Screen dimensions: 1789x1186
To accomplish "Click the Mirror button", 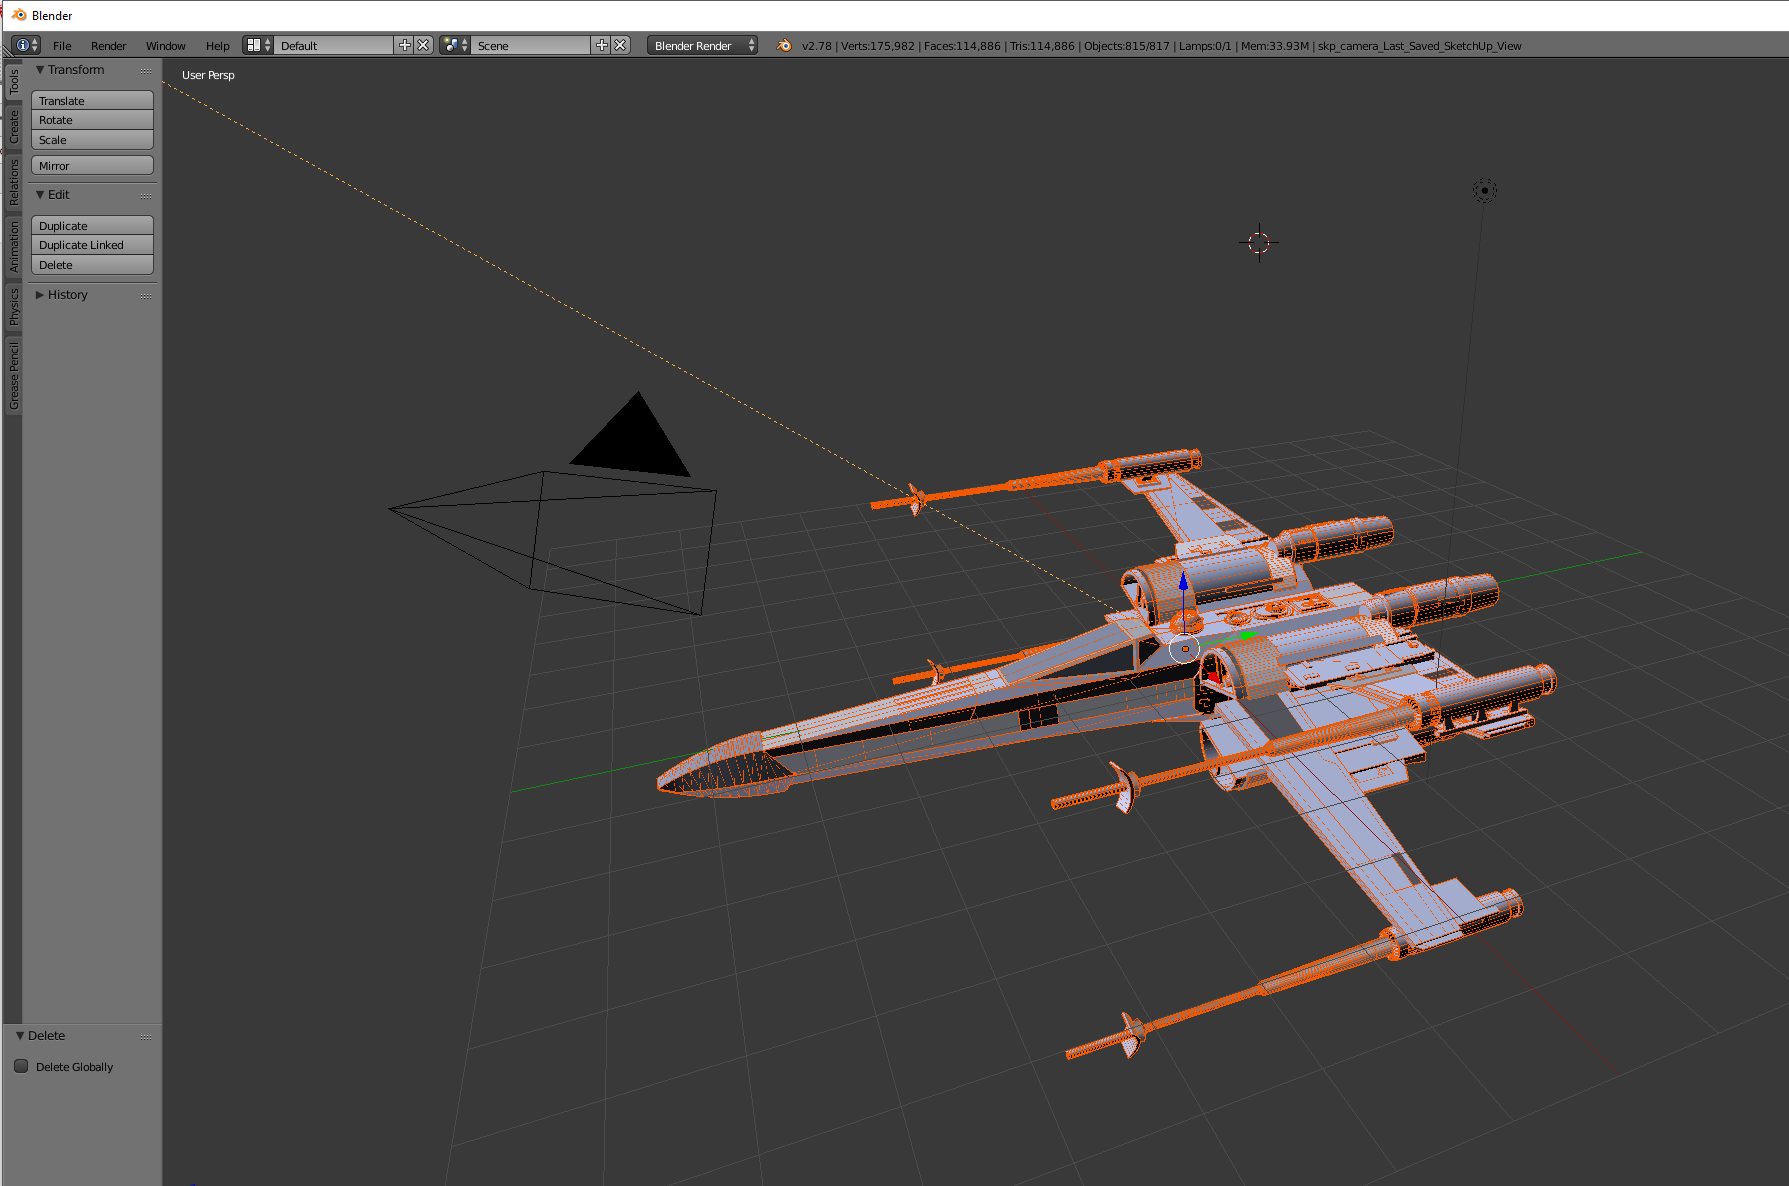I will (92, 166).
